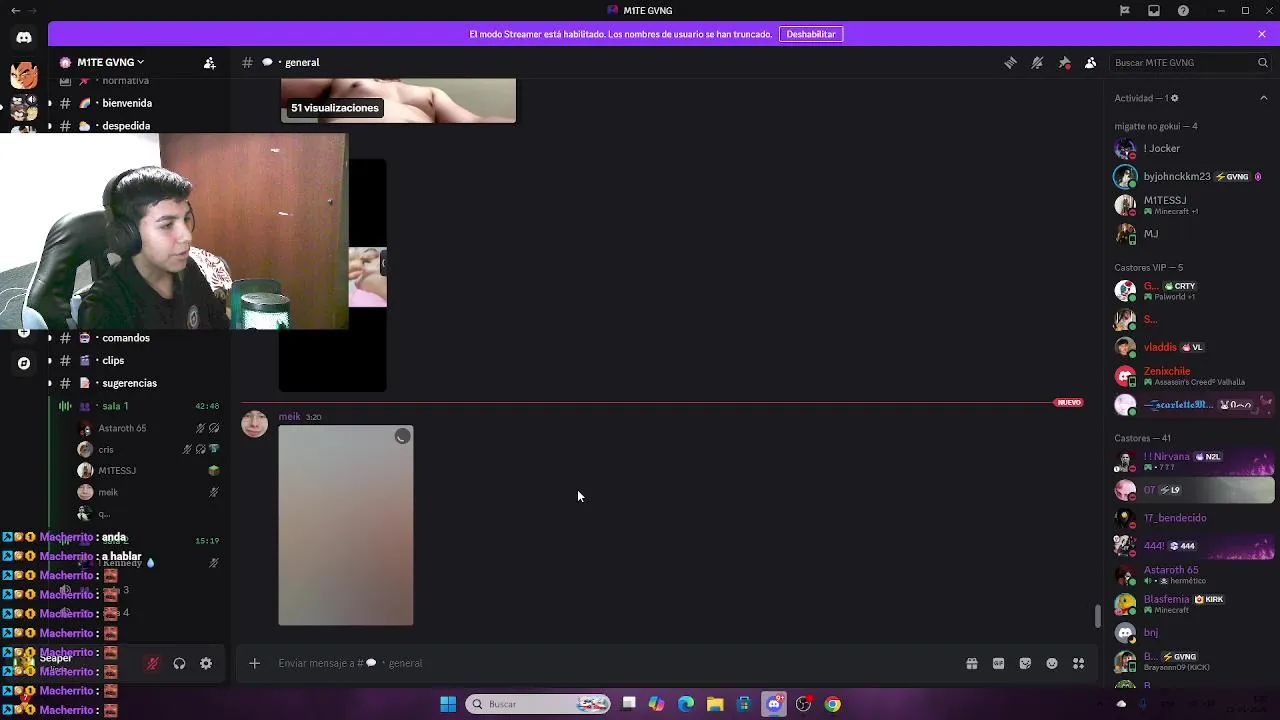Click the taskbar Buscar search box
This screenshot has width=1280, height=720.
[539, 704]
